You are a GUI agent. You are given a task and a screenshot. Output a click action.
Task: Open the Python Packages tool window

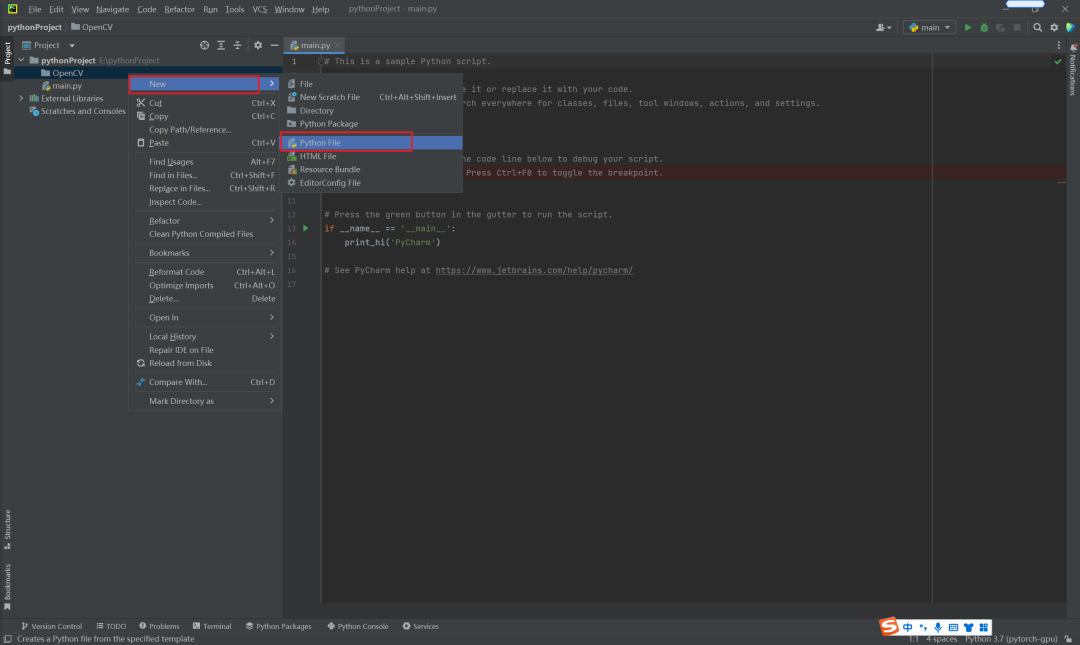point(278,626)
